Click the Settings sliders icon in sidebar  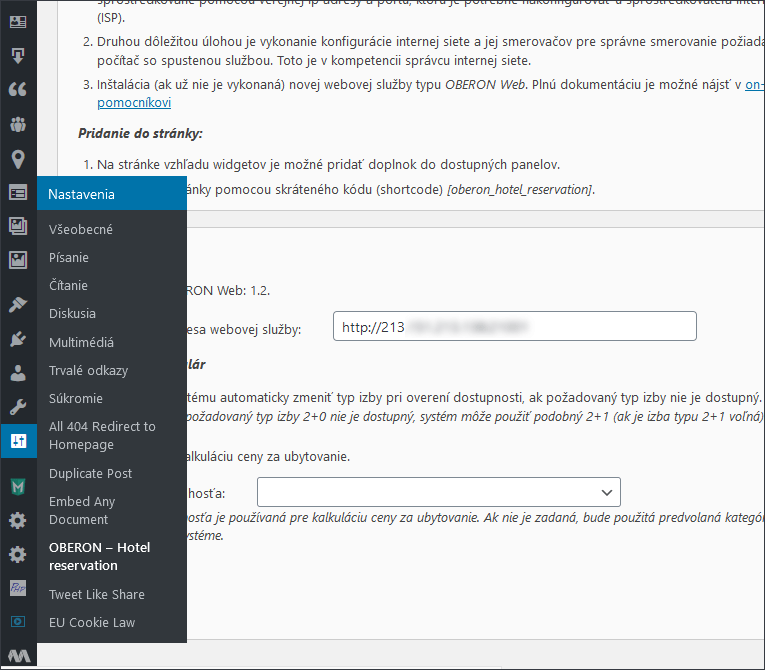point(18,441)
